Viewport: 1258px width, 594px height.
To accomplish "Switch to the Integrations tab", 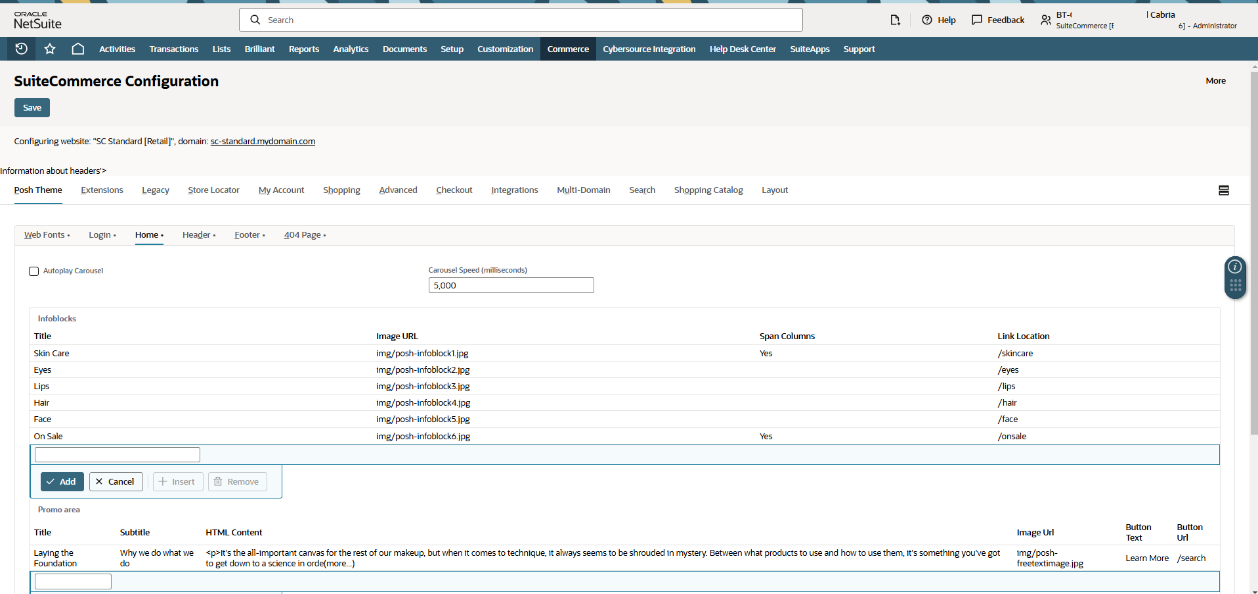I will pyautogui.click(x=515, y=190).
